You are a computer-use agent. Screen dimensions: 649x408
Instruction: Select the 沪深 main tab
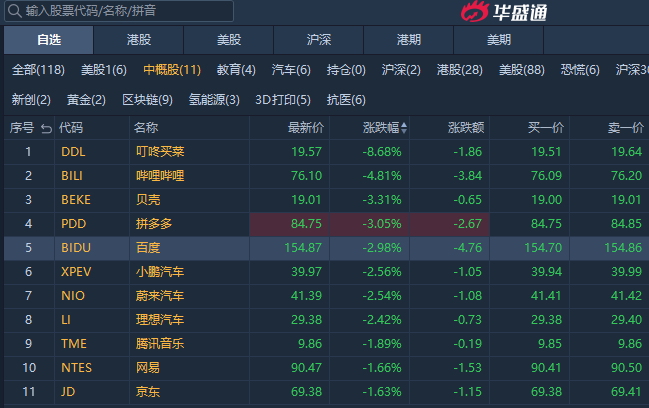pyautogui.click(x=319, y=40)
